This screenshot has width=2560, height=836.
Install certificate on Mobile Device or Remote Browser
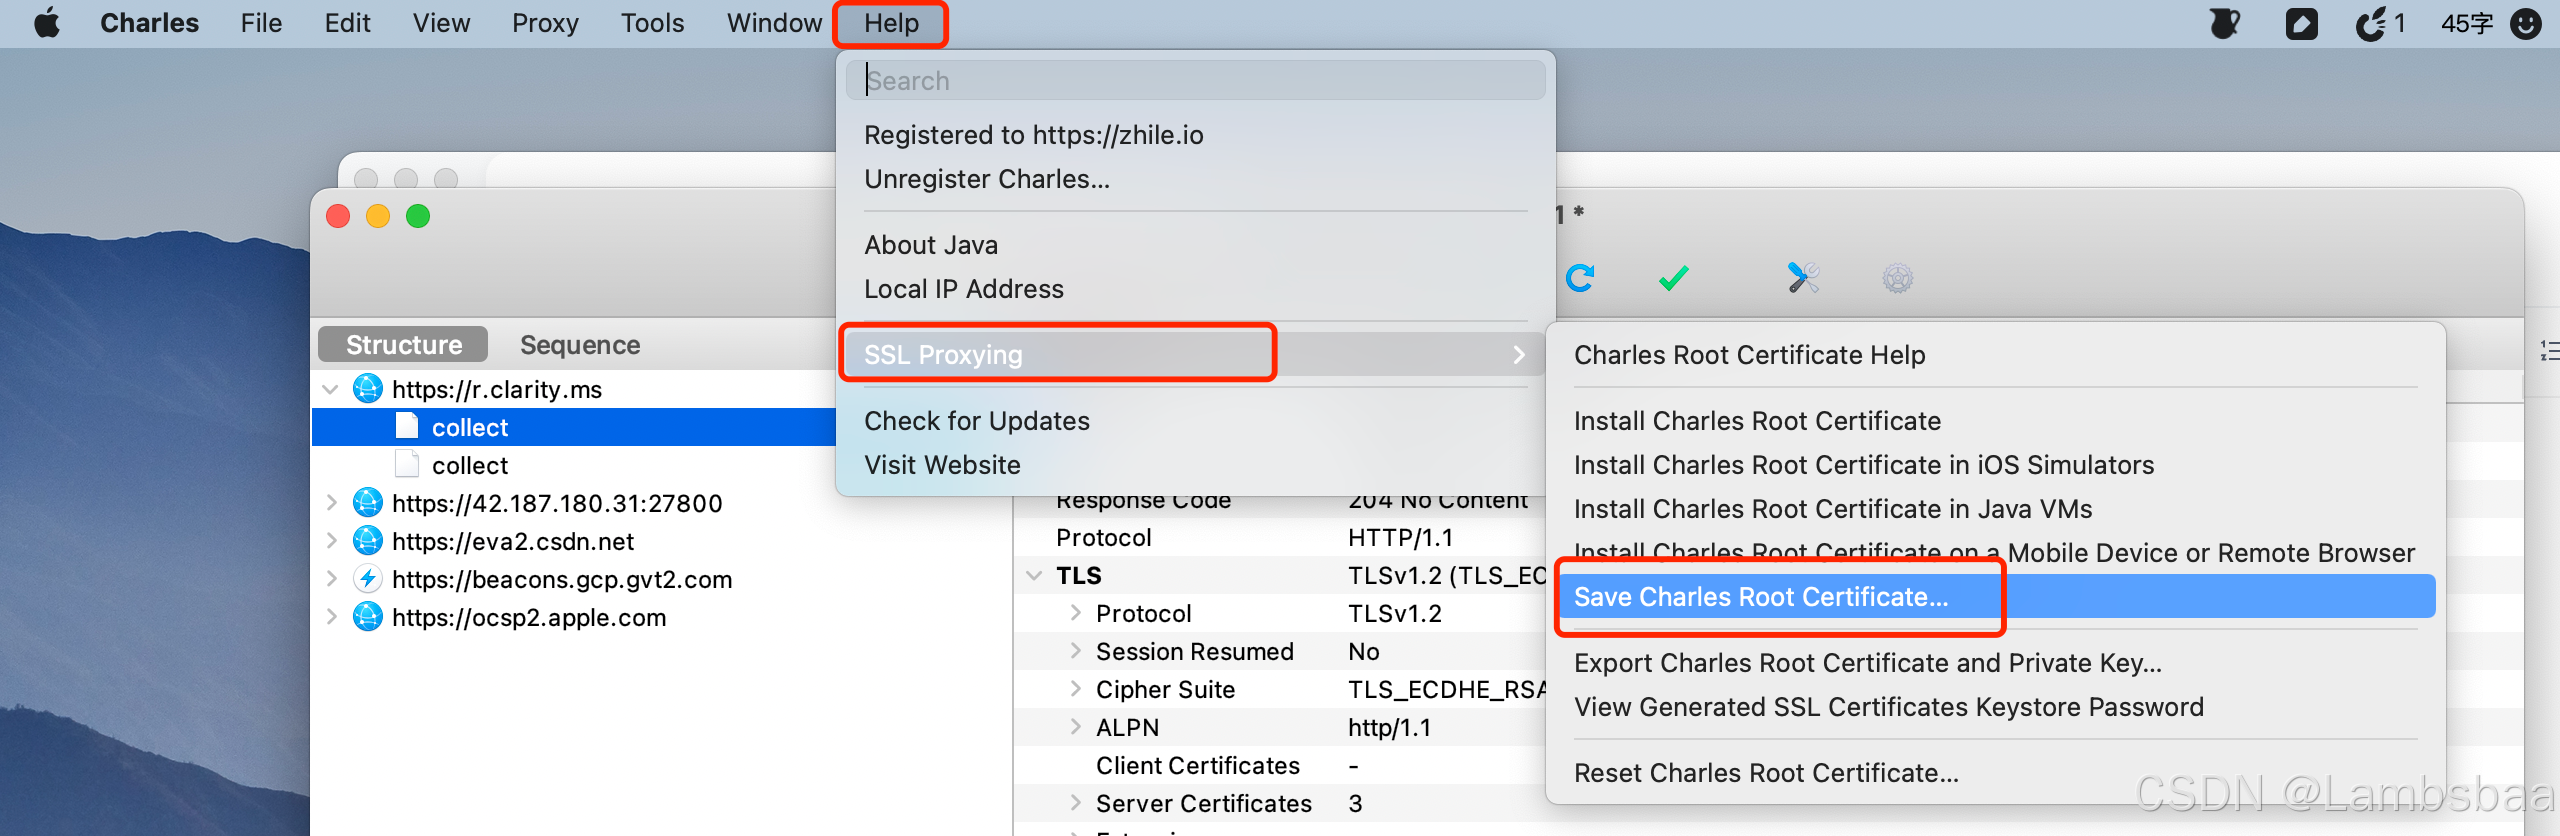(1994, 553)
